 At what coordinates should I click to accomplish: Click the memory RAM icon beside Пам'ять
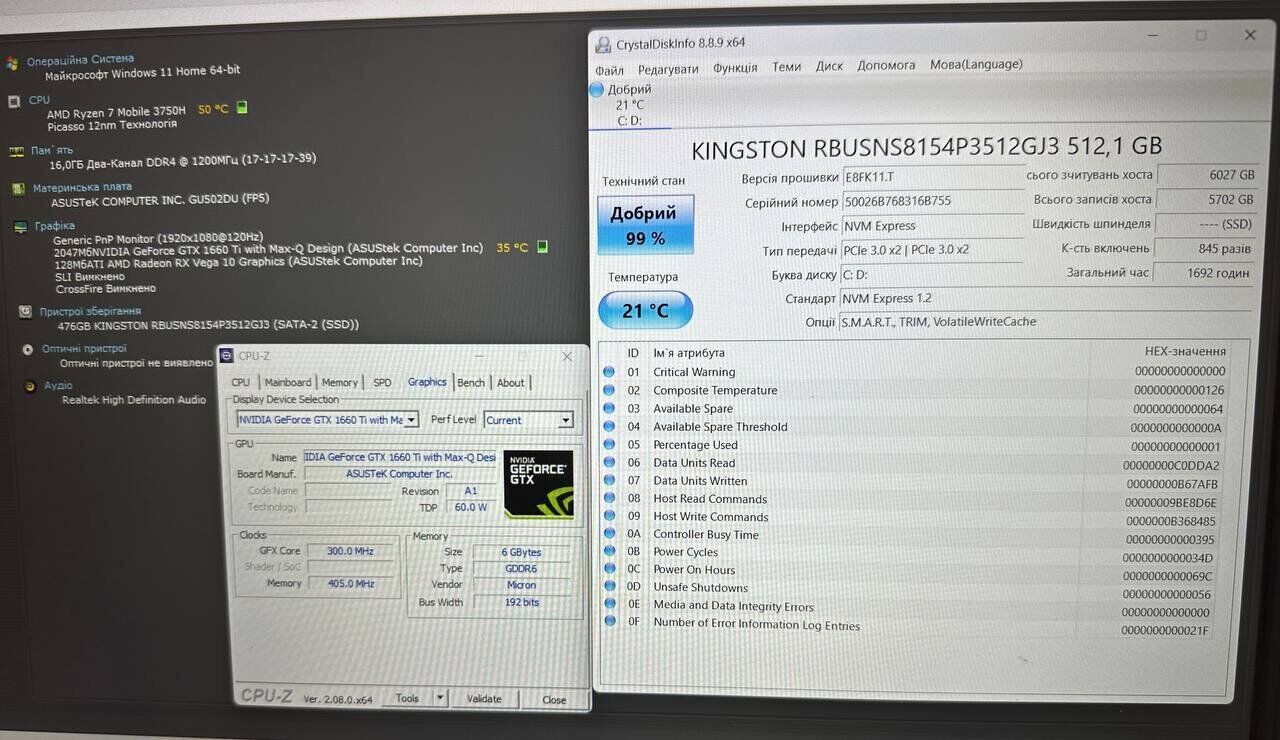pos(16,151)
